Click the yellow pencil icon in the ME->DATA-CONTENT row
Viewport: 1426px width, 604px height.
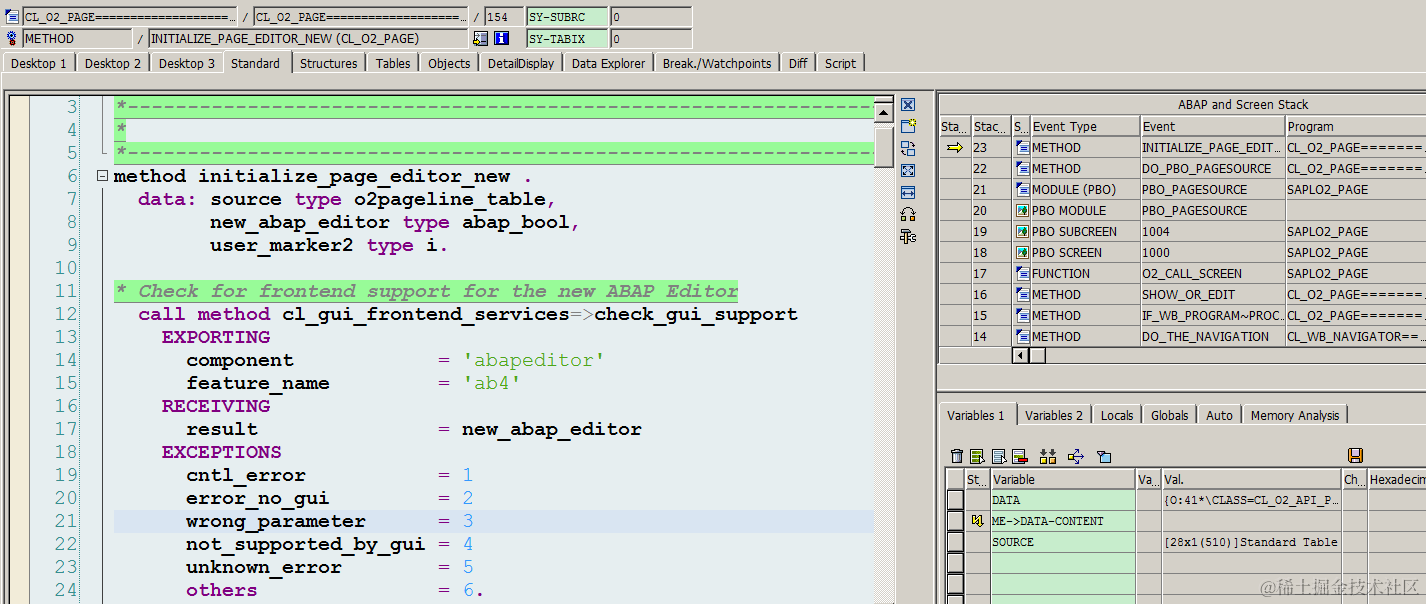[x=977, y=521]
